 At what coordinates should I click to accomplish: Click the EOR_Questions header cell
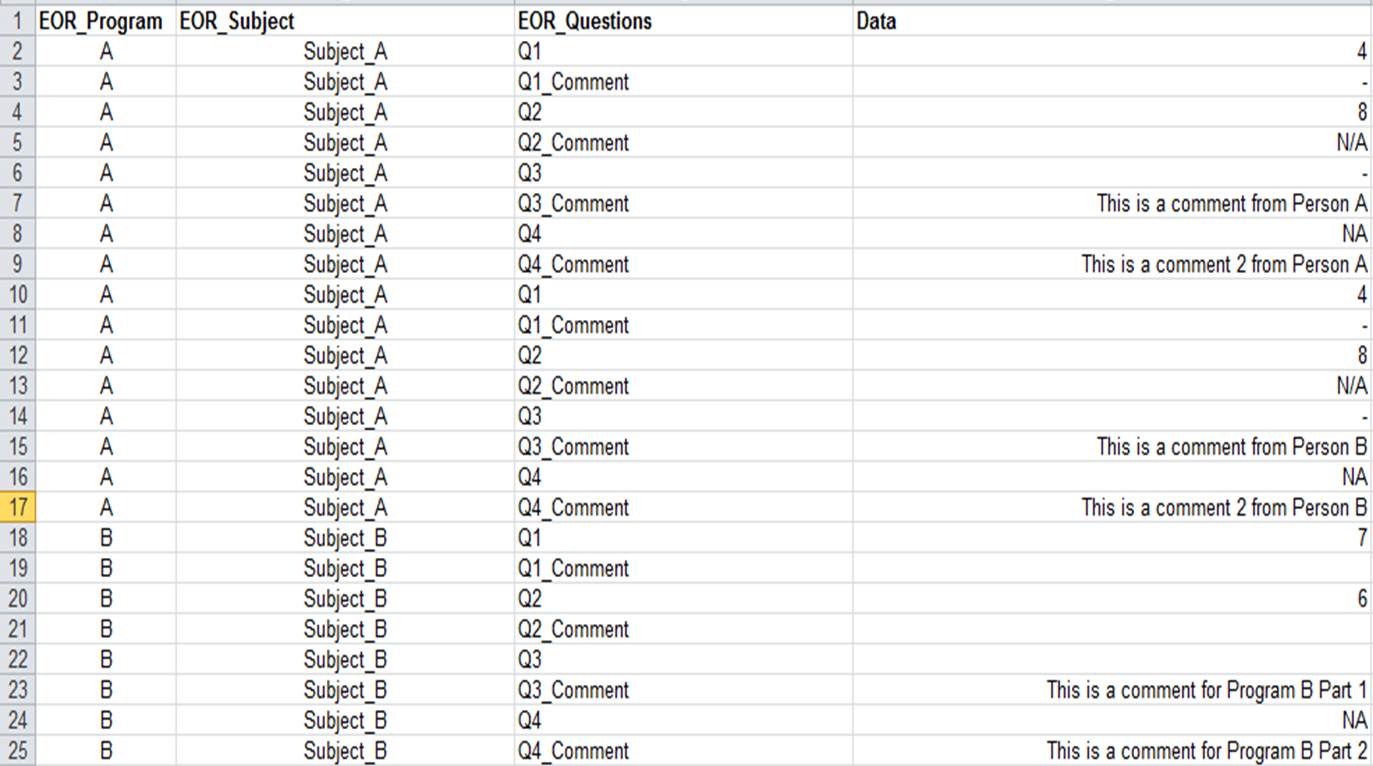[584, 21]
